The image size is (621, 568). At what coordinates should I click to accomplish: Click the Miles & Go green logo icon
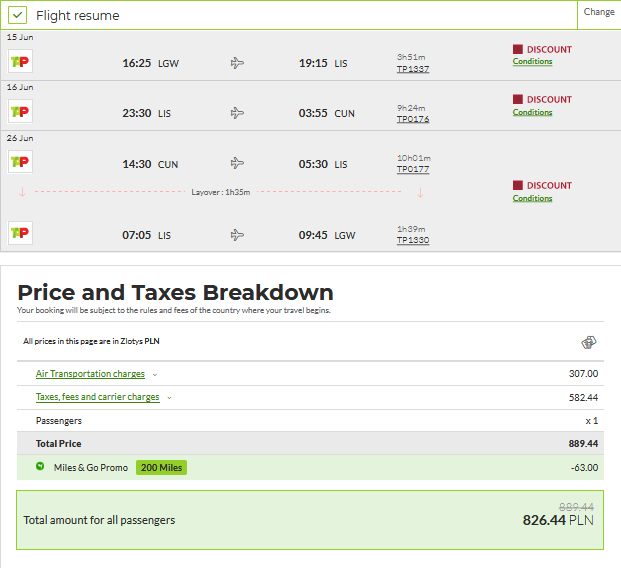[40, 466]
